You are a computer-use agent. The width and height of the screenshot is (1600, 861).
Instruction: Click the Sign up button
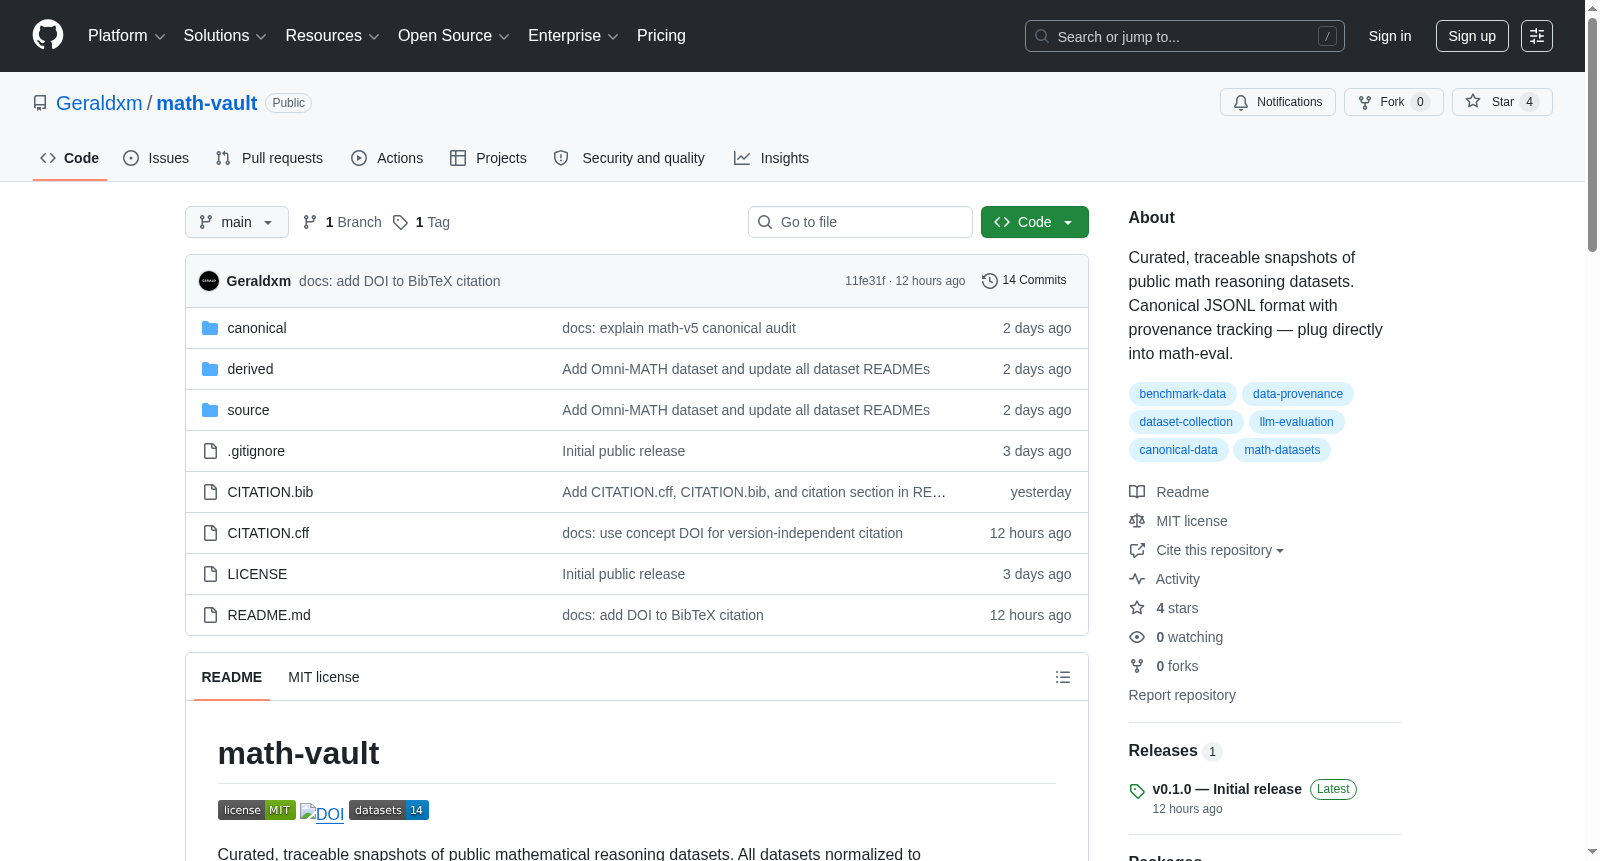tap(1472, 36)
